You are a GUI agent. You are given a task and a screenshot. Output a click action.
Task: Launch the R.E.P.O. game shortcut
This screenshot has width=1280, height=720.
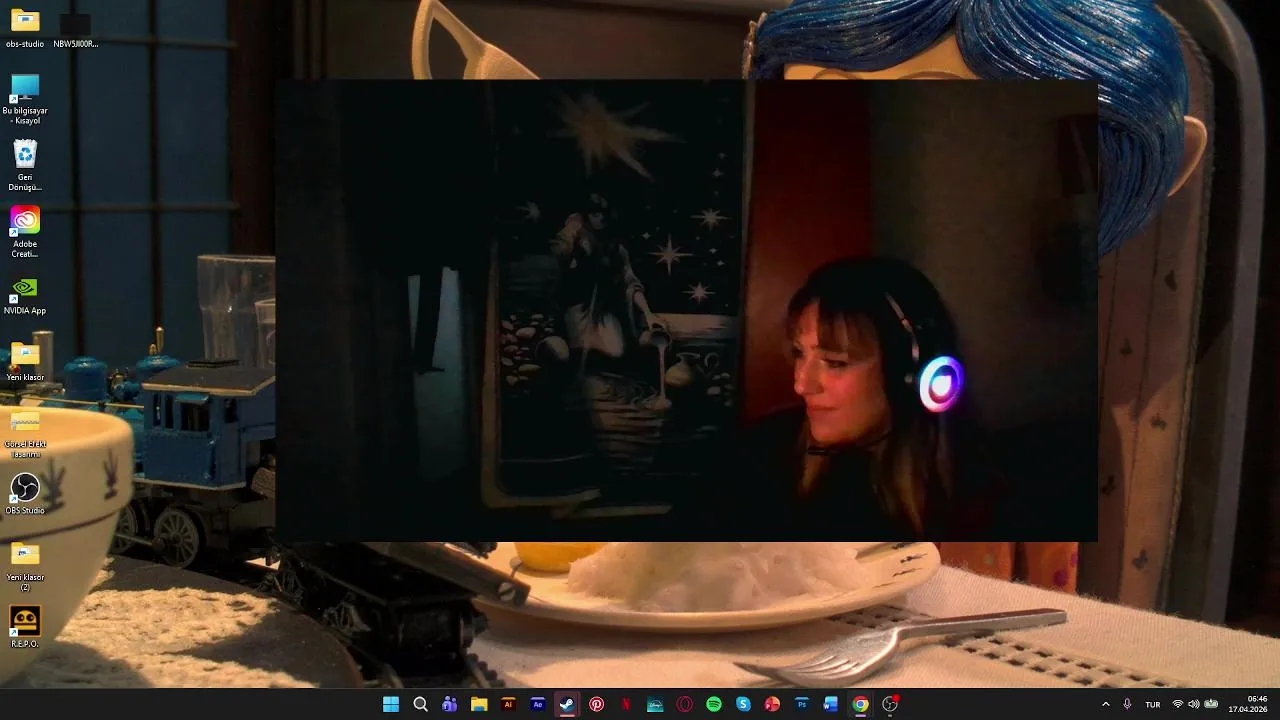pyautogui.click(x=25, y=628)
